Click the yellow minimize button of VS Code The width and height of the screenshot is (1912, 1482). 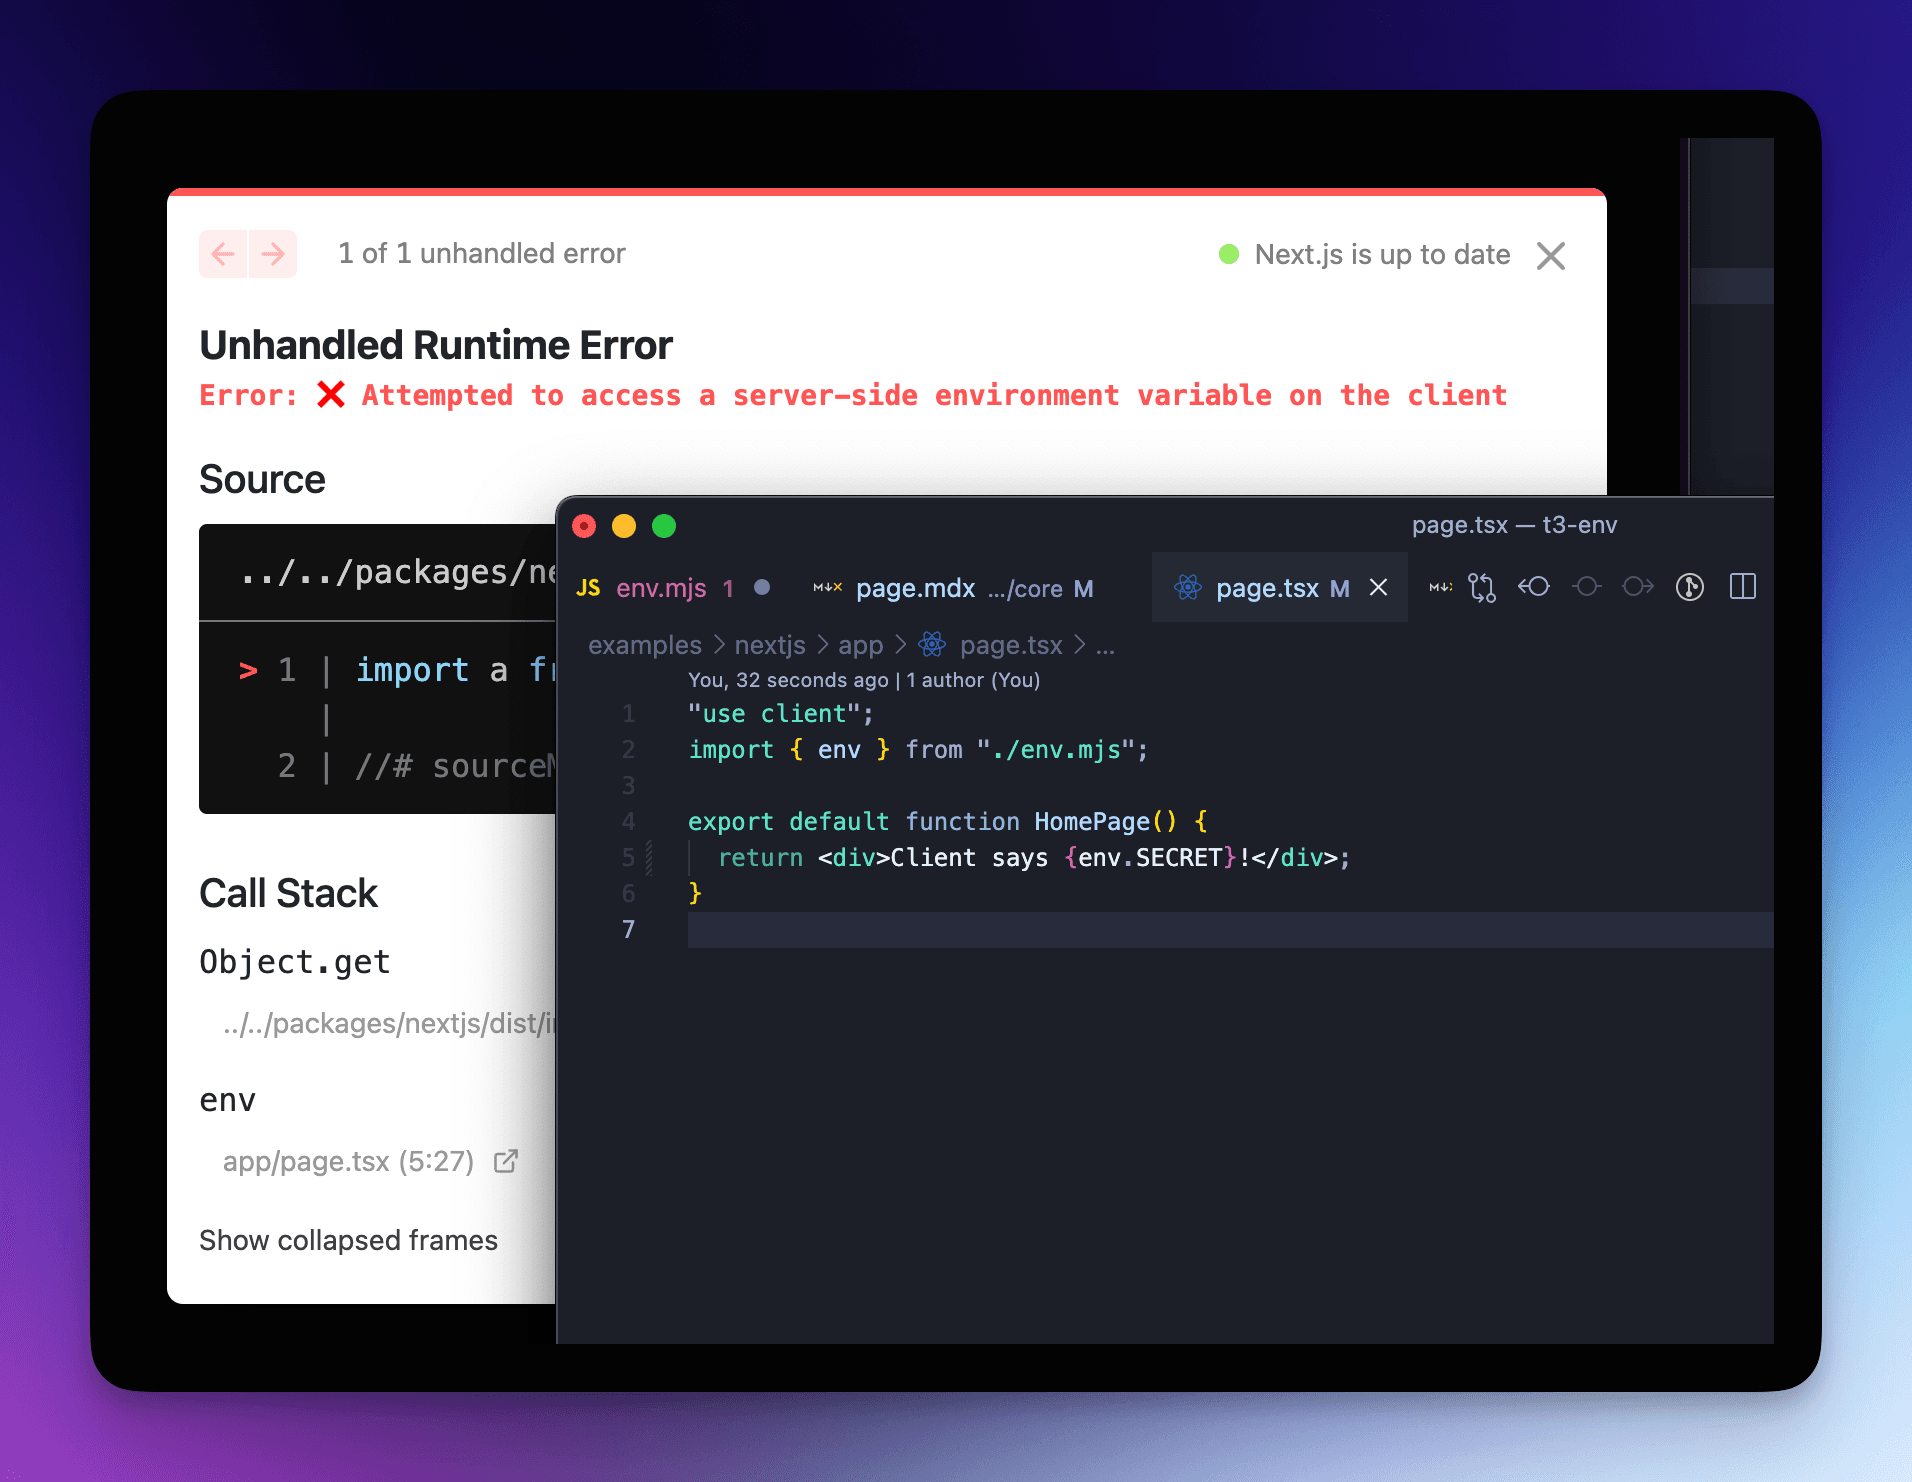(x=624, y=526)
